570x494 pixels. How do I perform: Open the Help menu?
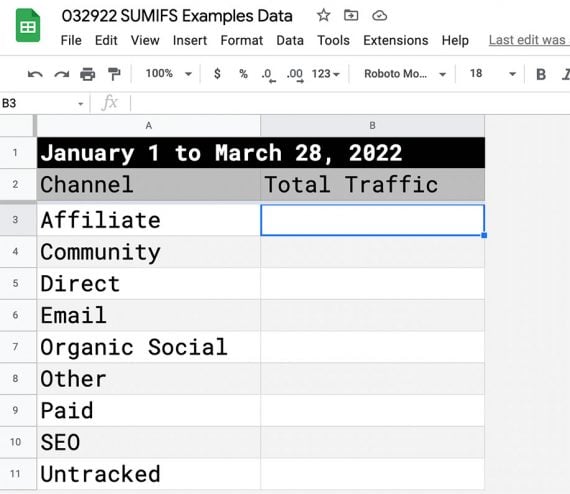click(455, 40)
